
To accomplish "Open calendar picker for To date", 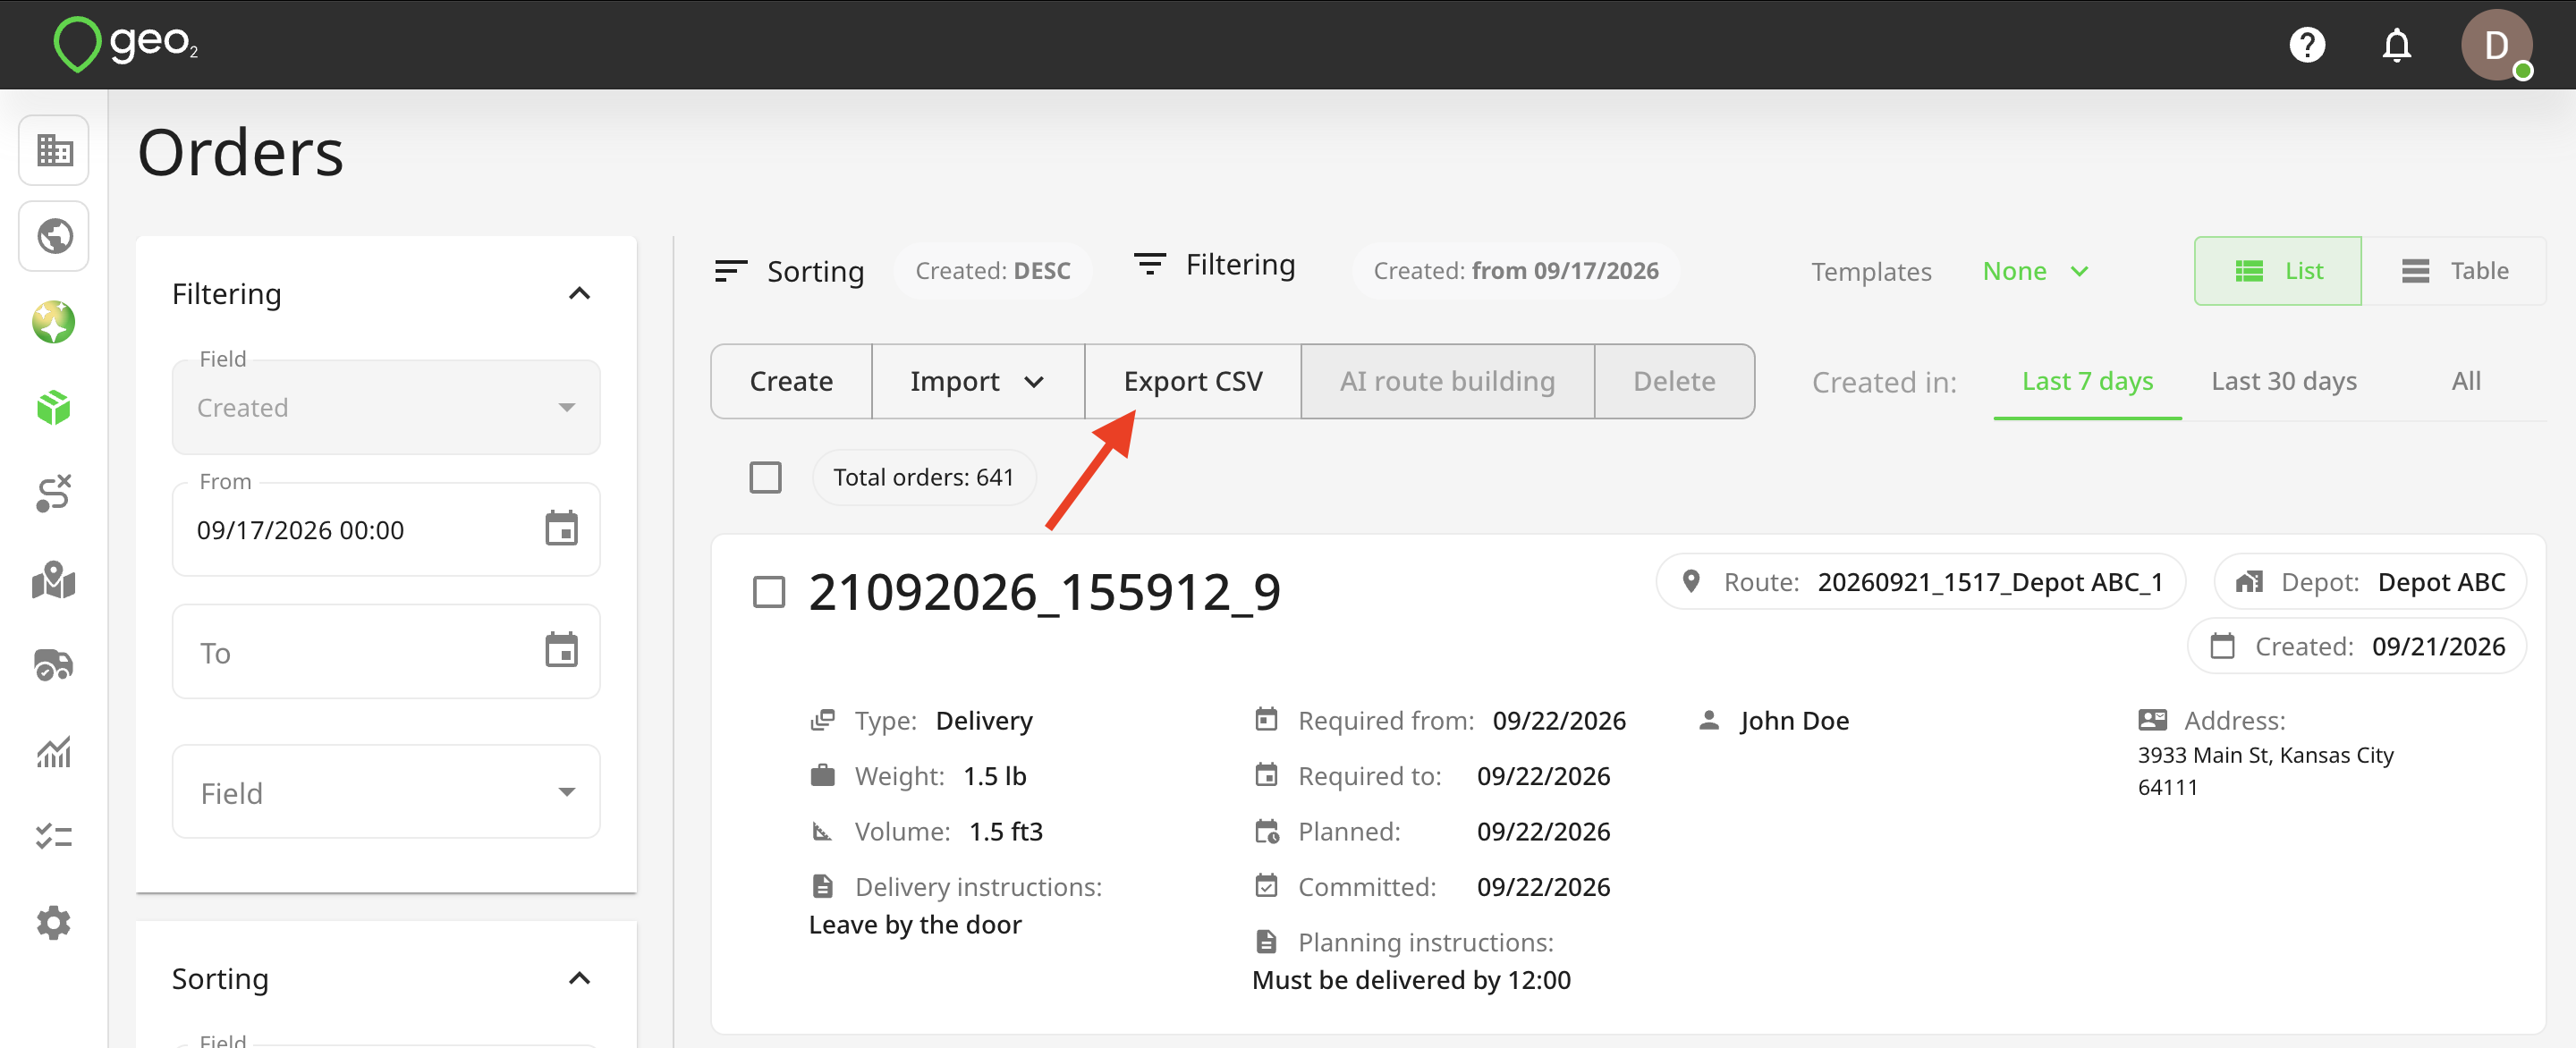I will point(561,650).
